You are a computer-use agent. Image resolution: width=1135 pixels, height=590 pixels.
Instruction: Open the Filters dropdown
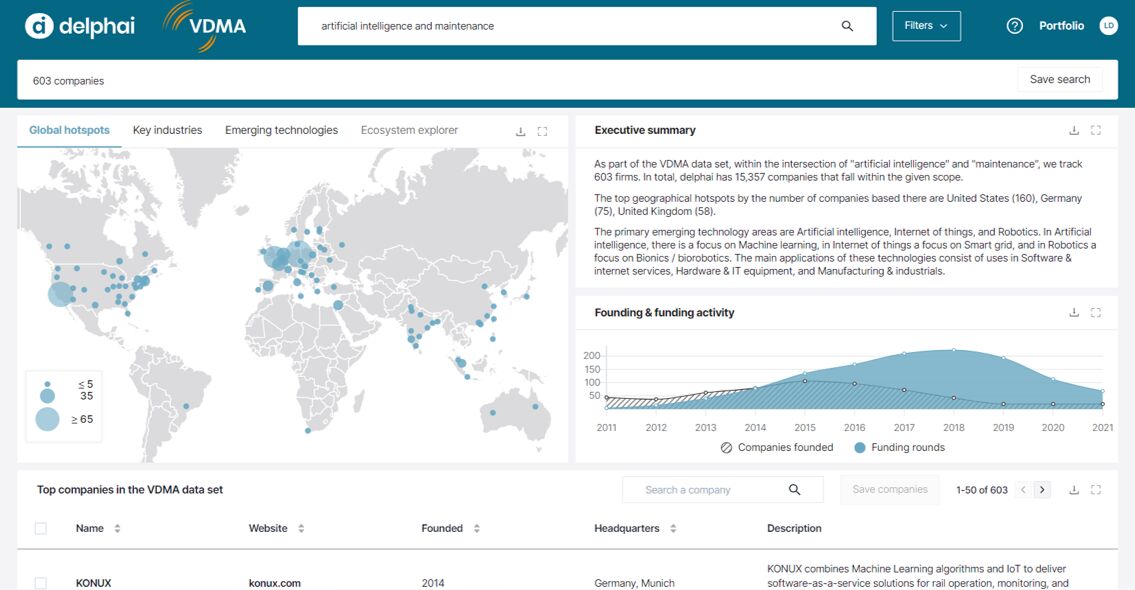[x=926, y=26]
